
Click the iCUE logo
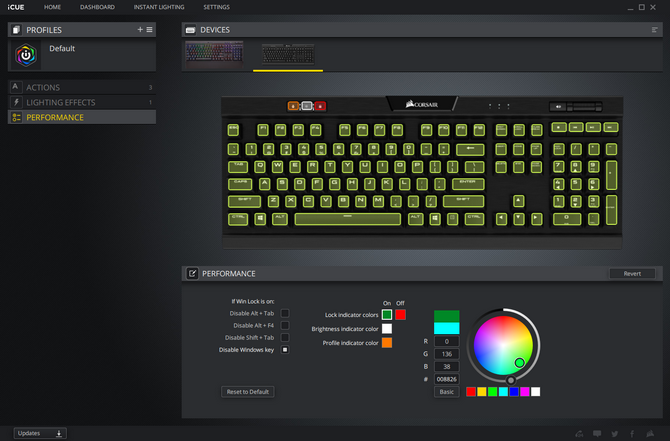pyautogui.click(x=16, y=7)
